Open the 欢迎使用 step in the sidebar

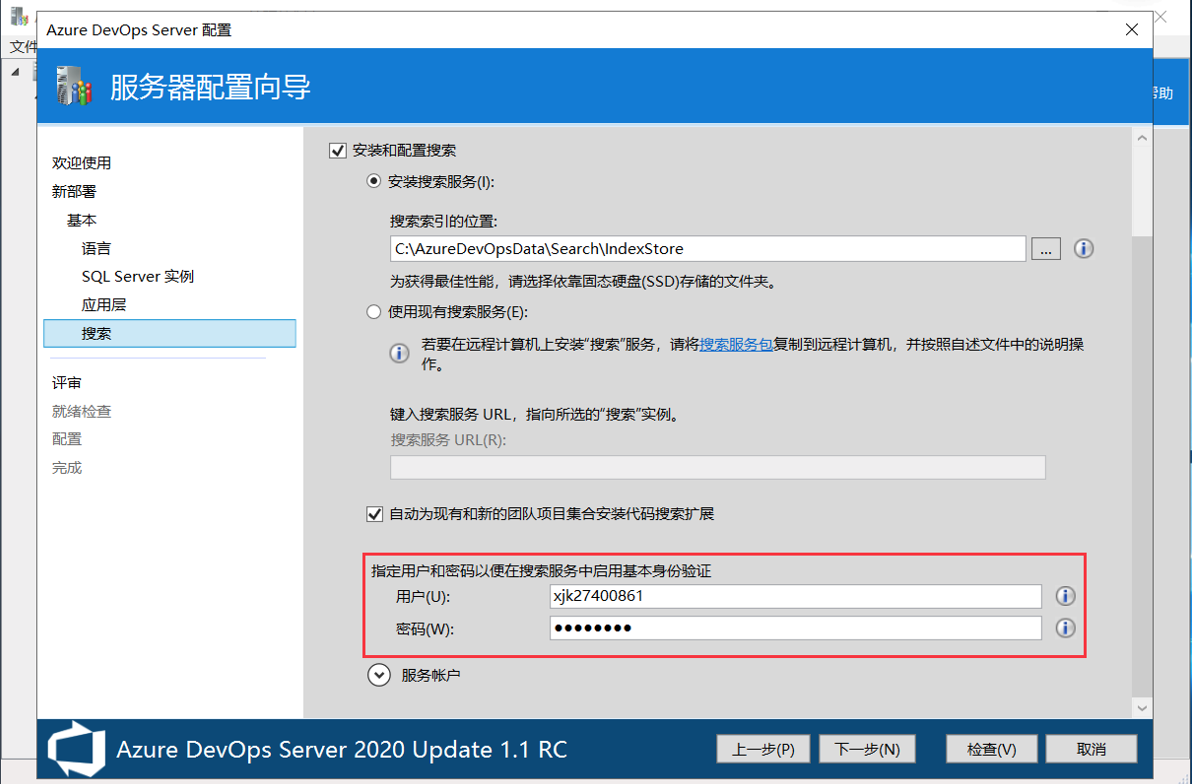click(x=81, y=163)
